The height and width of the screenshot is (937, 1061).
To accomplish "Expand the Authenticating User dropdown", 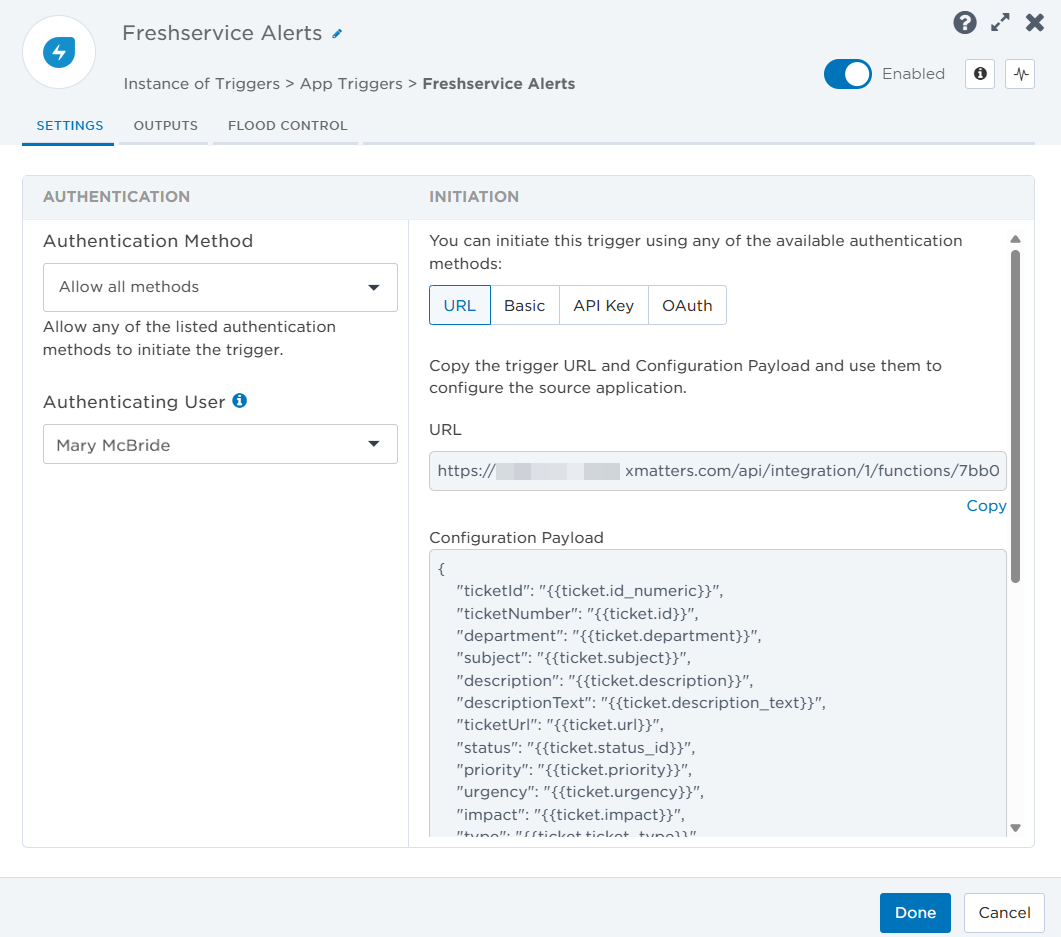I will (x=220, y=445).
